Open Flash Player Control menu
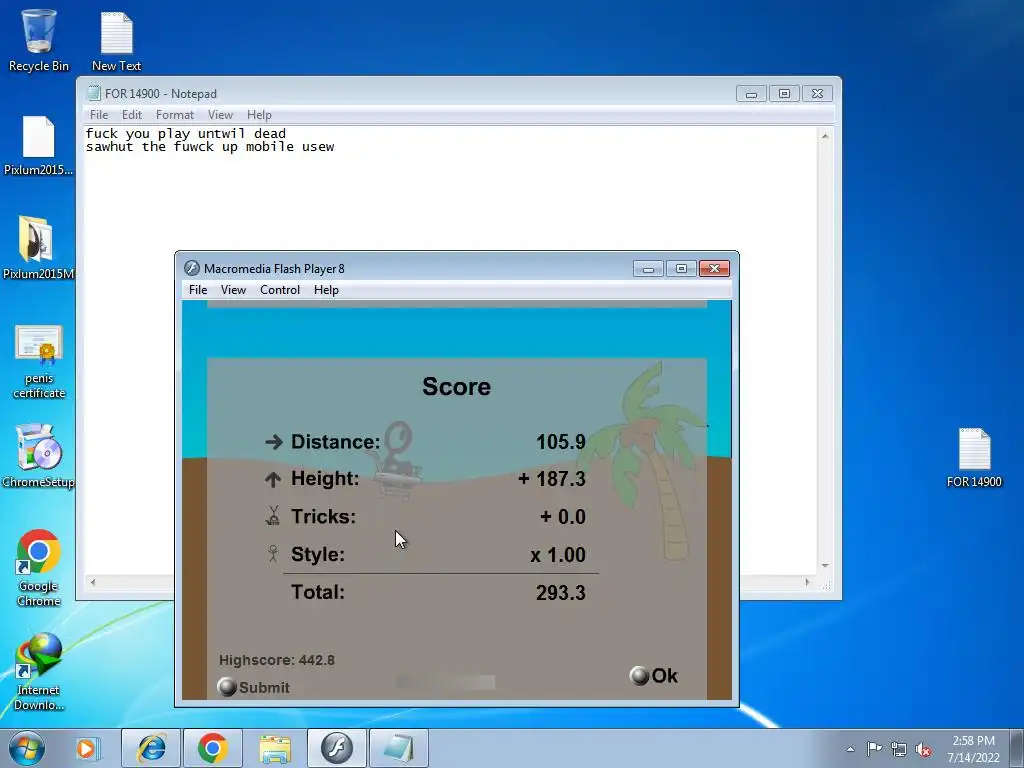Image resolution: width=1024 pixels, height=768 pixels. [x=280, y=290]
